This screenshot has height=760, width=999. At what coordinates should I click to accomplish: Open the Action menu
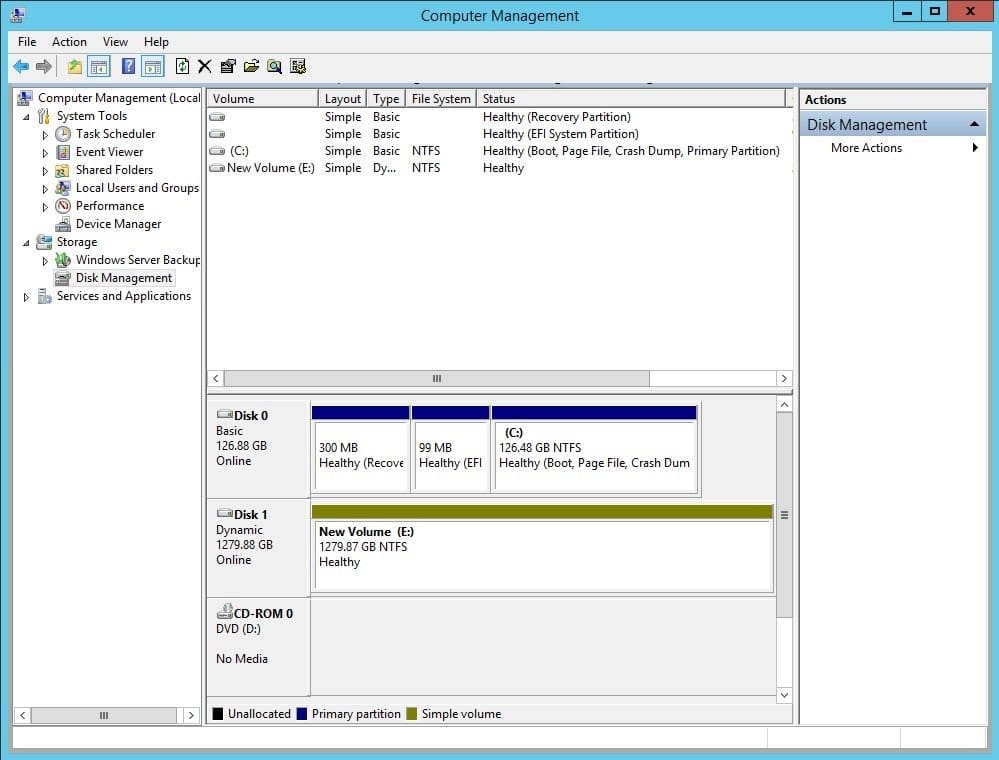[69, 42]
